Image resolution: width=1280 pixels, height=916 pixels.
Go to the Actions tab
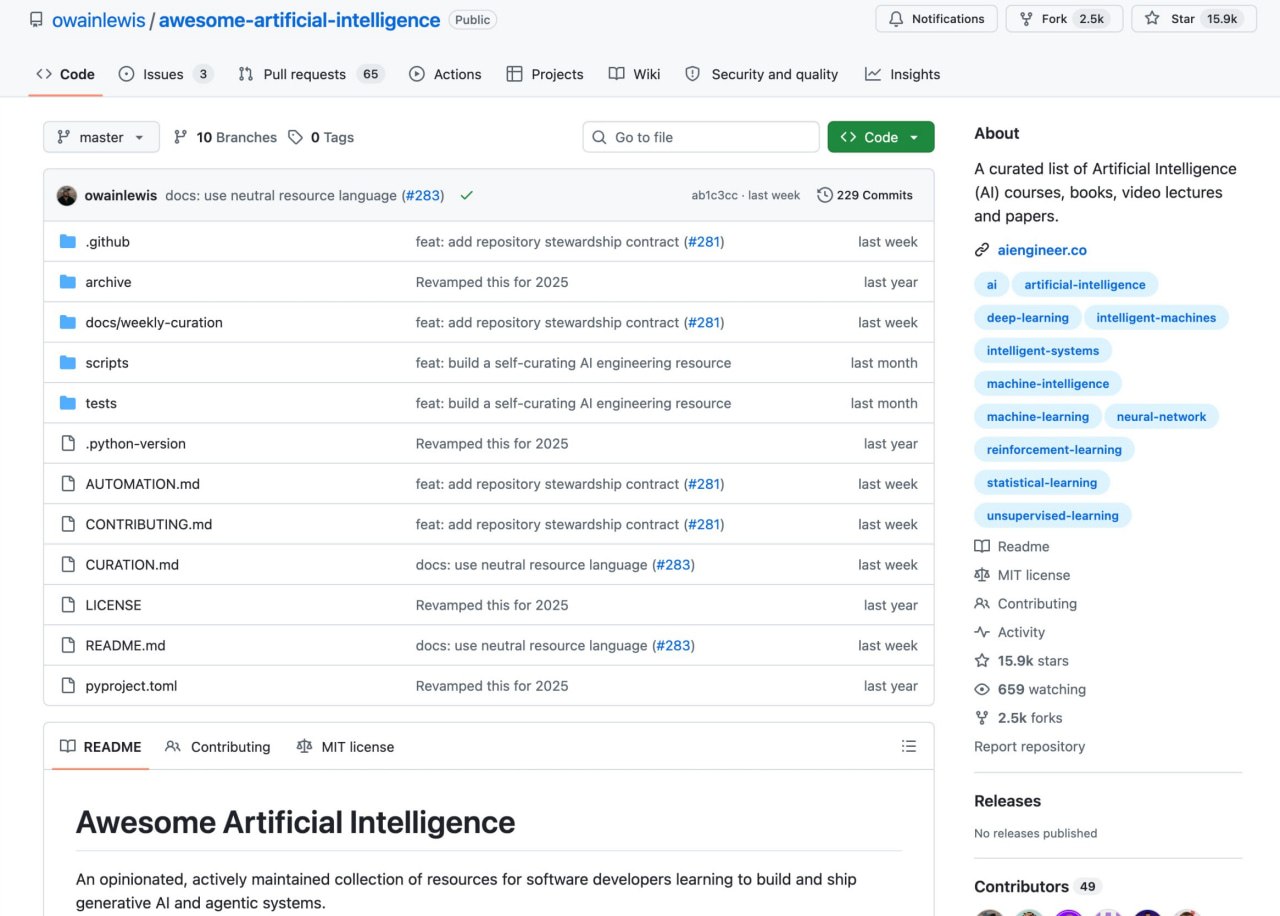coord(445,74)
